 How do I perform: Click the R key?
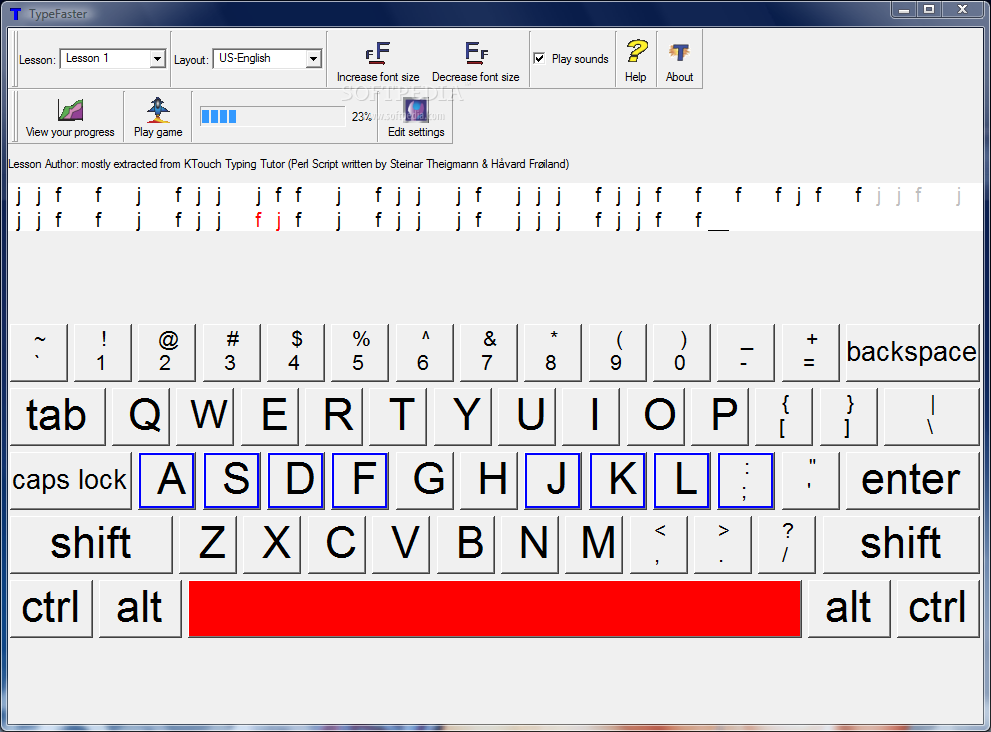pos(334,417)
